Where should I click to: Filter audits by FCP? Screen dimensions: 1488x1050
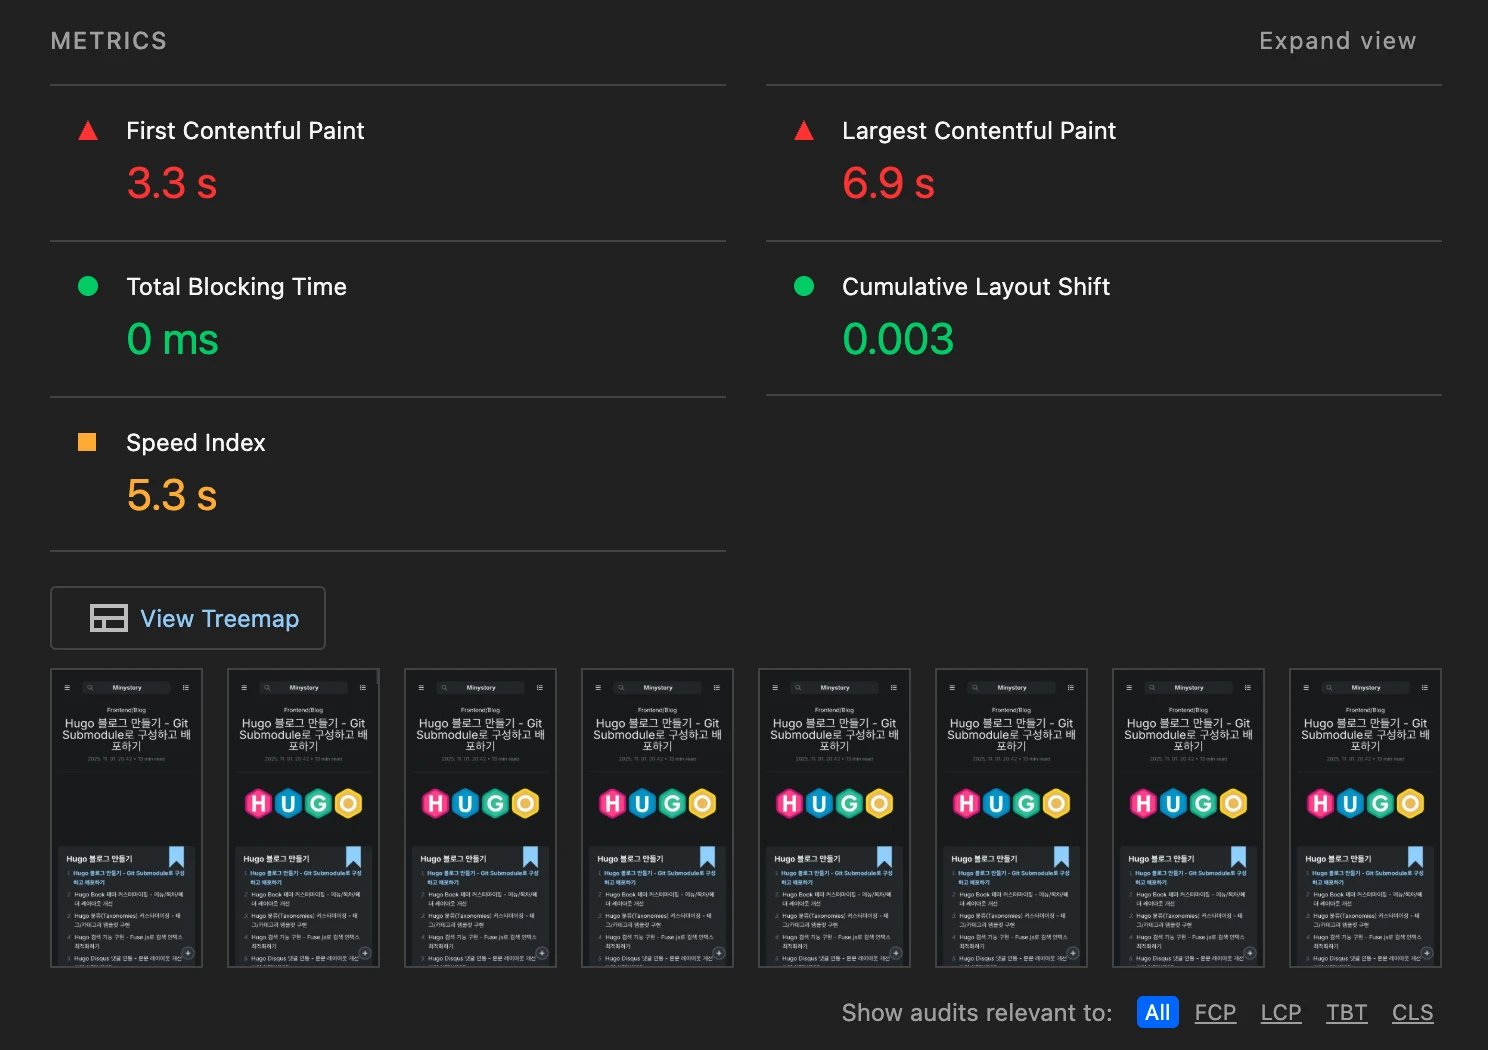coord(1215,1012)
